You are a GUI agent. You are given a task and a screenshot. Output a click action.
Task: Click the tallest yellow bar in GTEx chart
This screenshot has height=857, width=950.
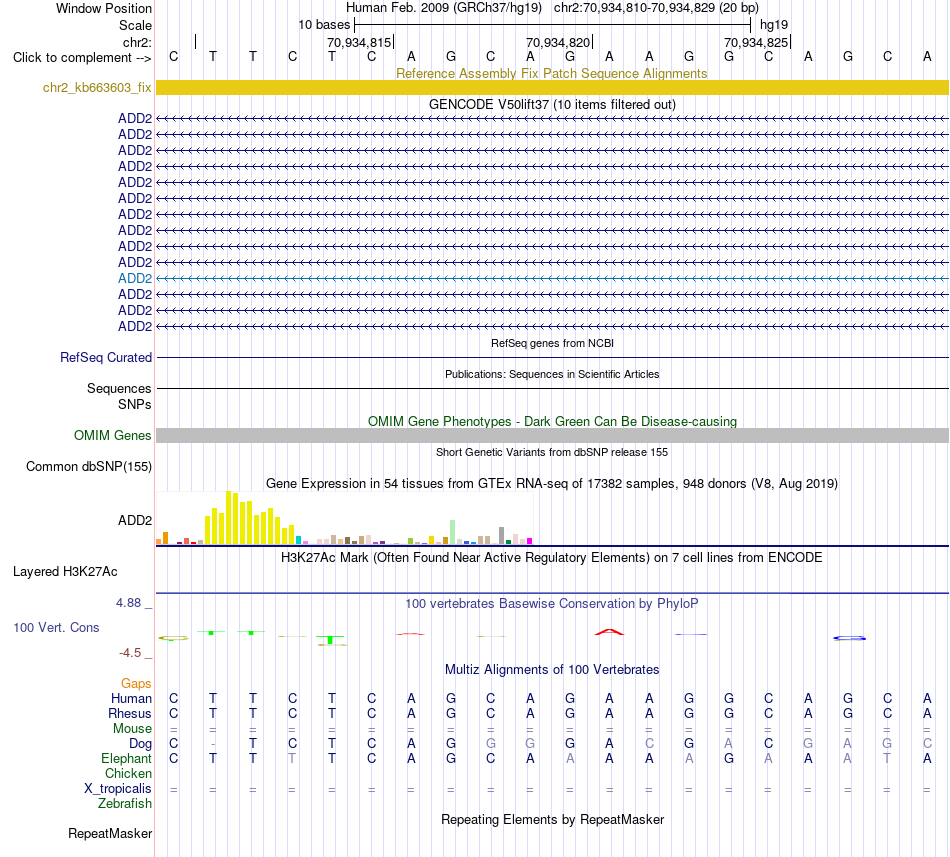click(228, 518)
